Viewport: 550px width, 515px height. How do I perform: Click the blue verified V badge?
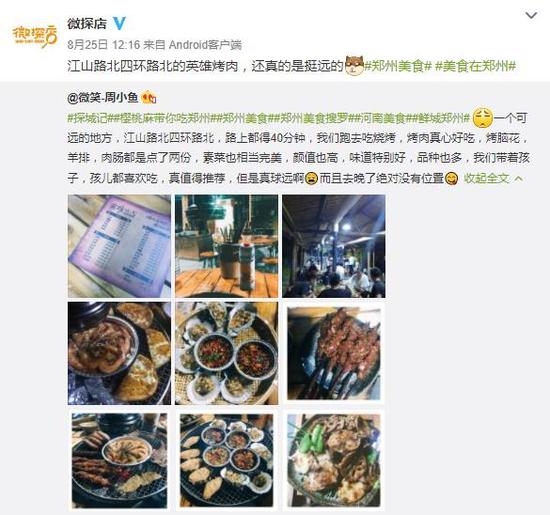[119, 24]
